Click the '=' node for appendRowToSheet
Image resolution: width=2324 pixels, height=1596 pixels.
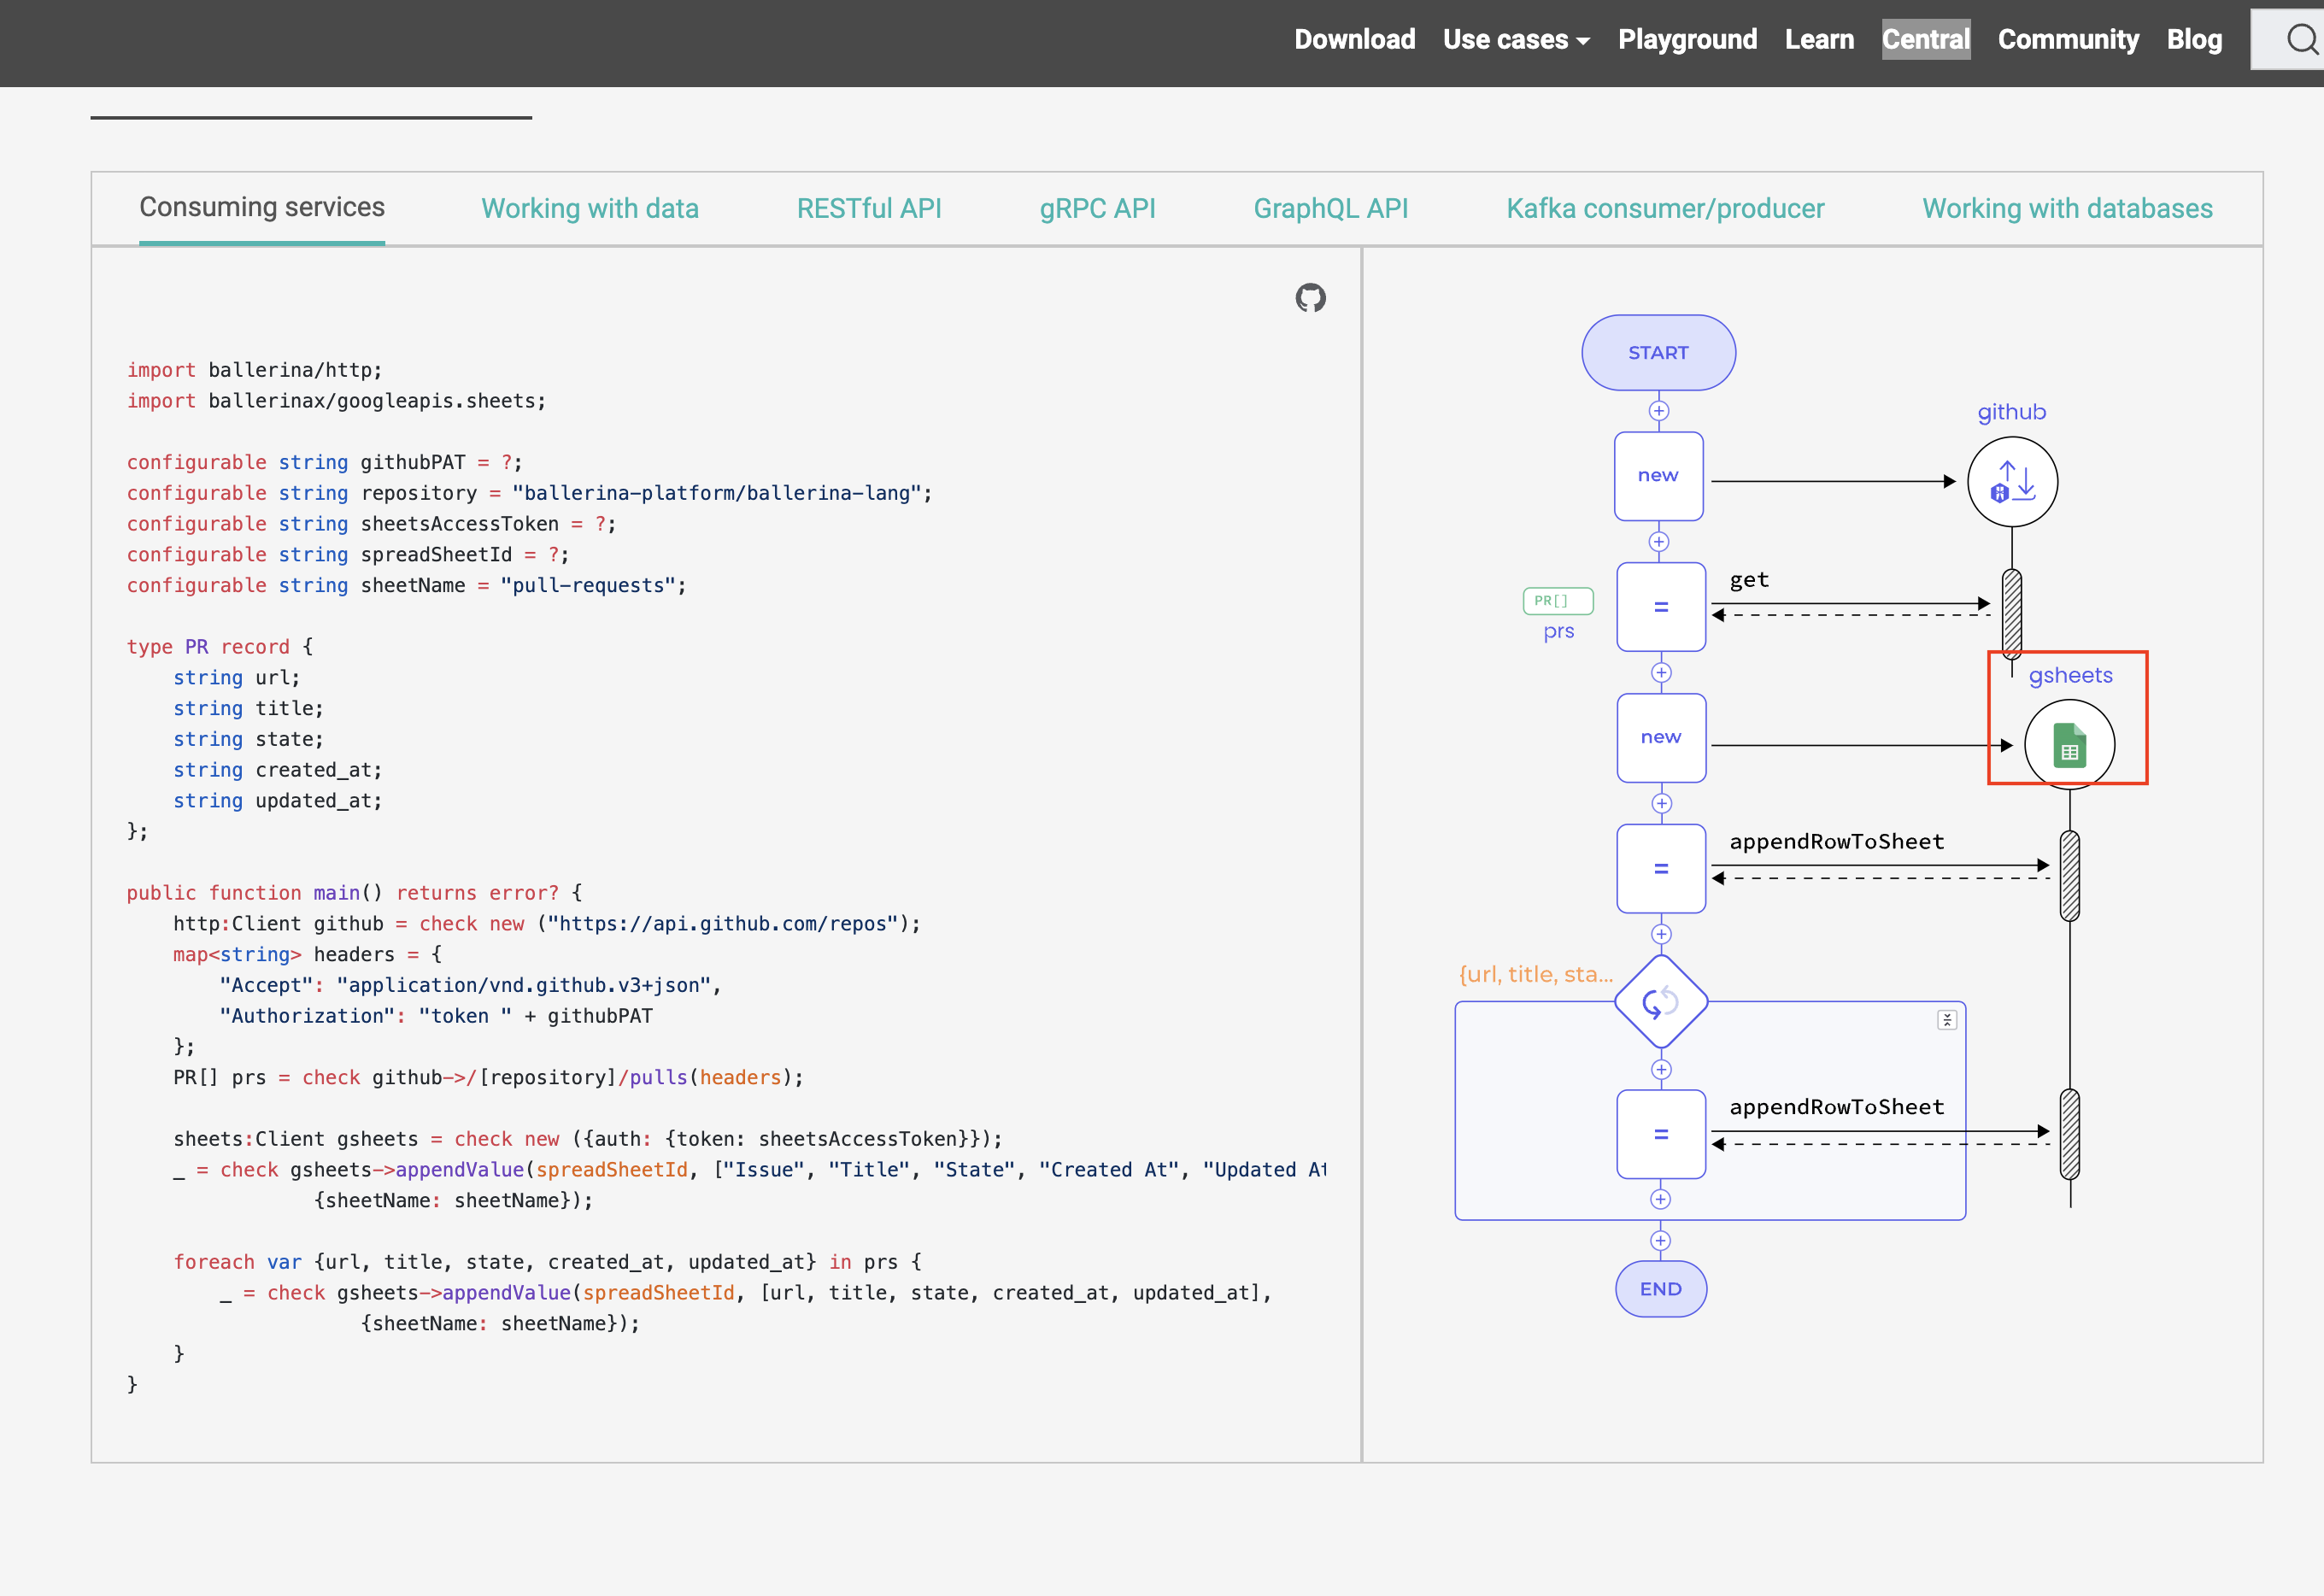coord(1660,868)
